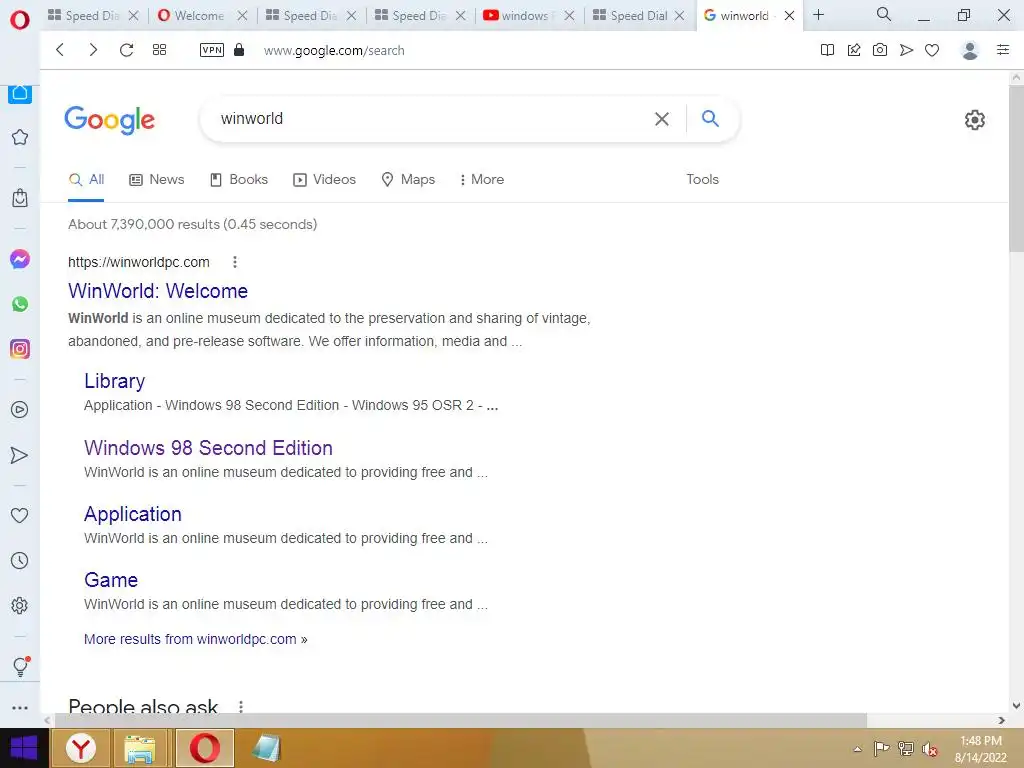
Task: Open the sidebar Player icon
Action: [20, 409]
